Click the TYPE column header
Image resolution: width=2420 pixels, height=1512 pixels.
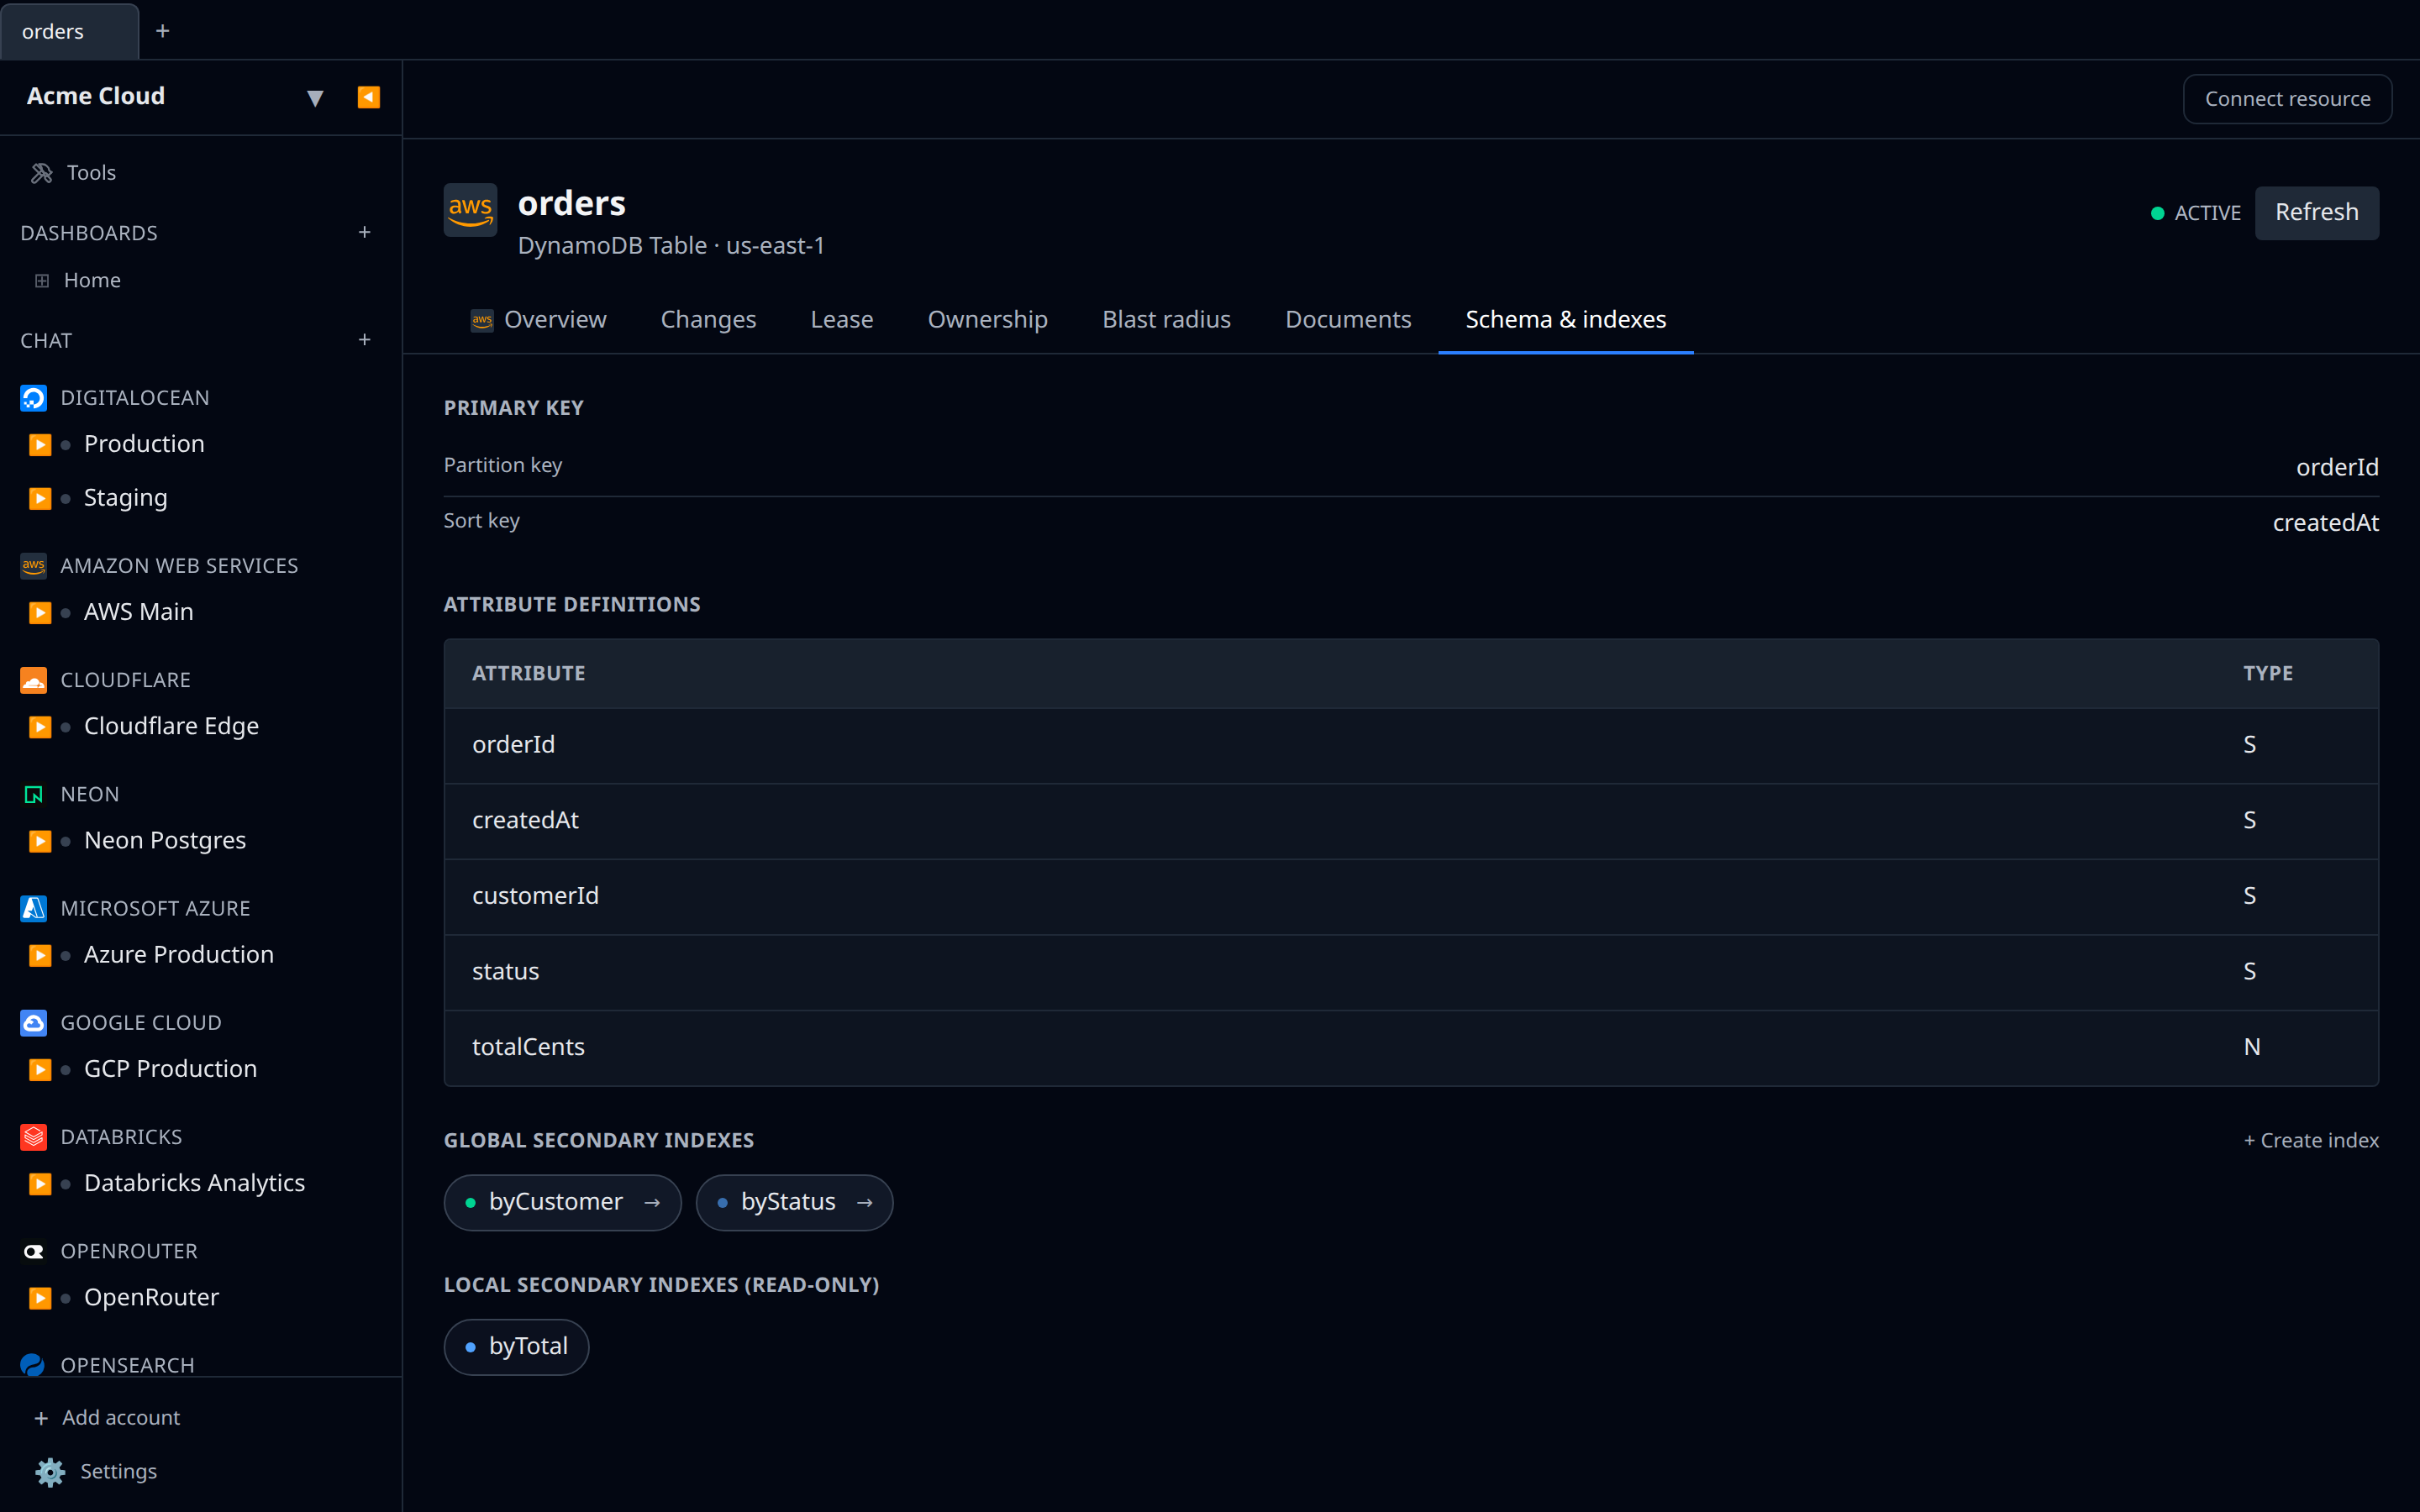point(2268,673)
